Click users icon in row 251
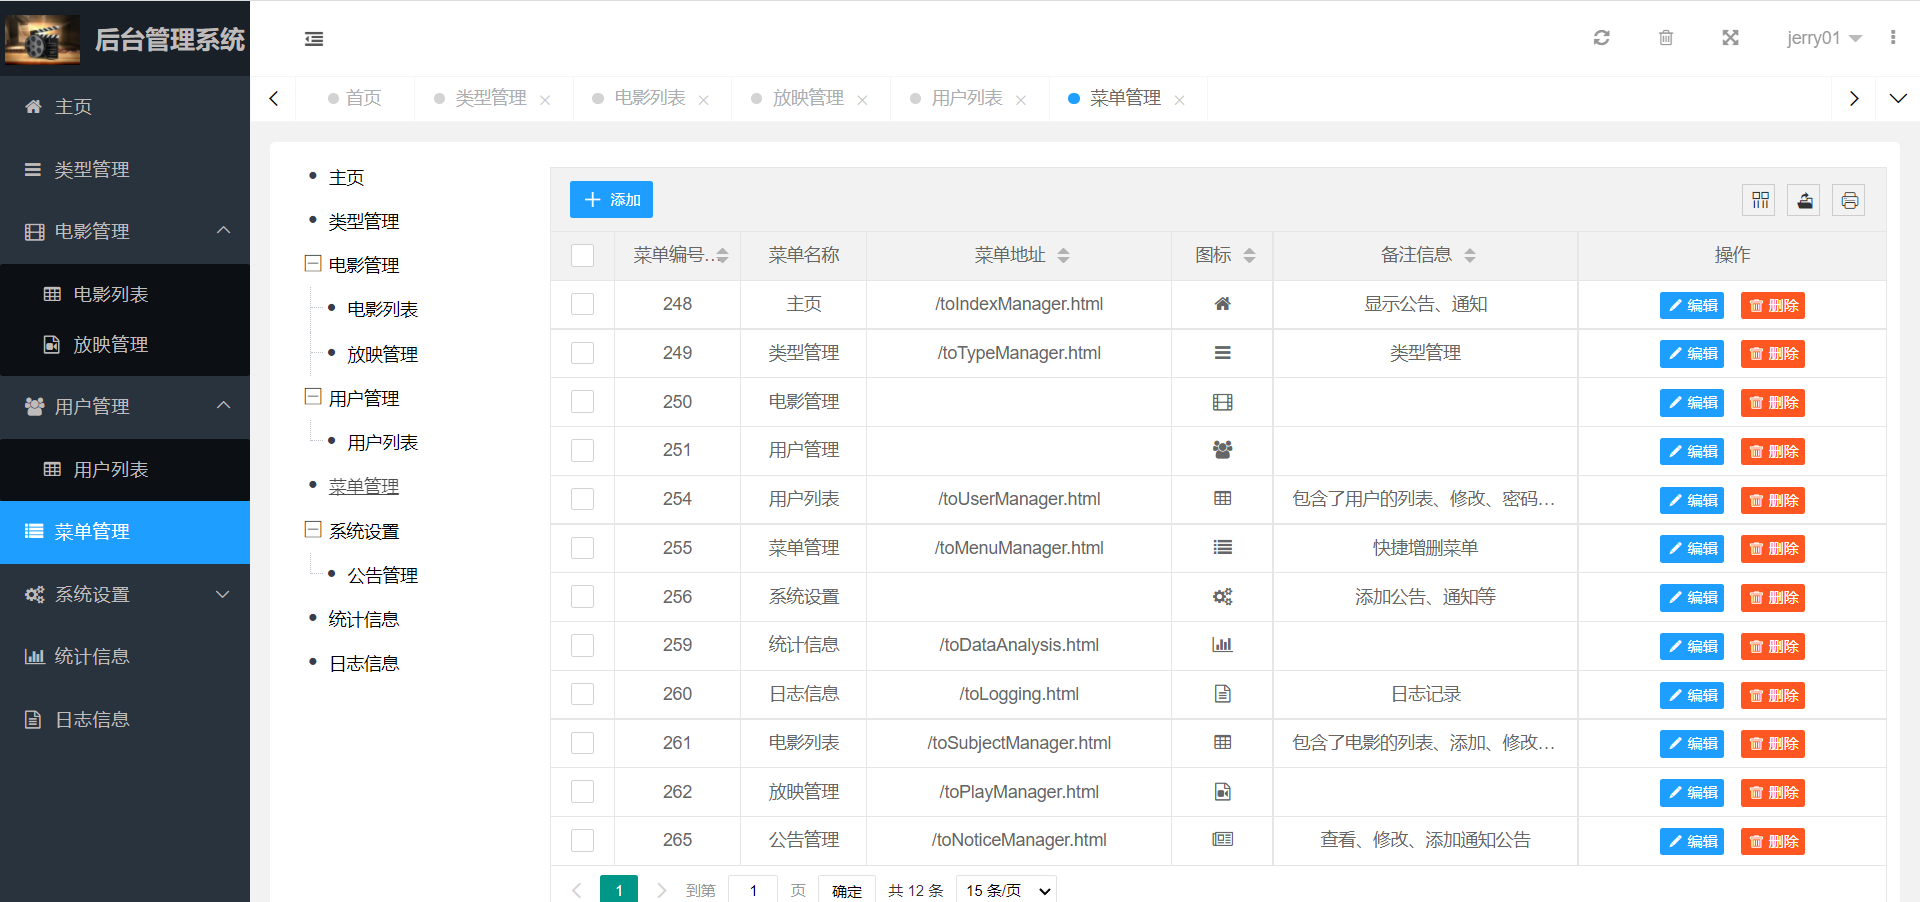Screen dimensions: 1920x902 pos(1222,450)
